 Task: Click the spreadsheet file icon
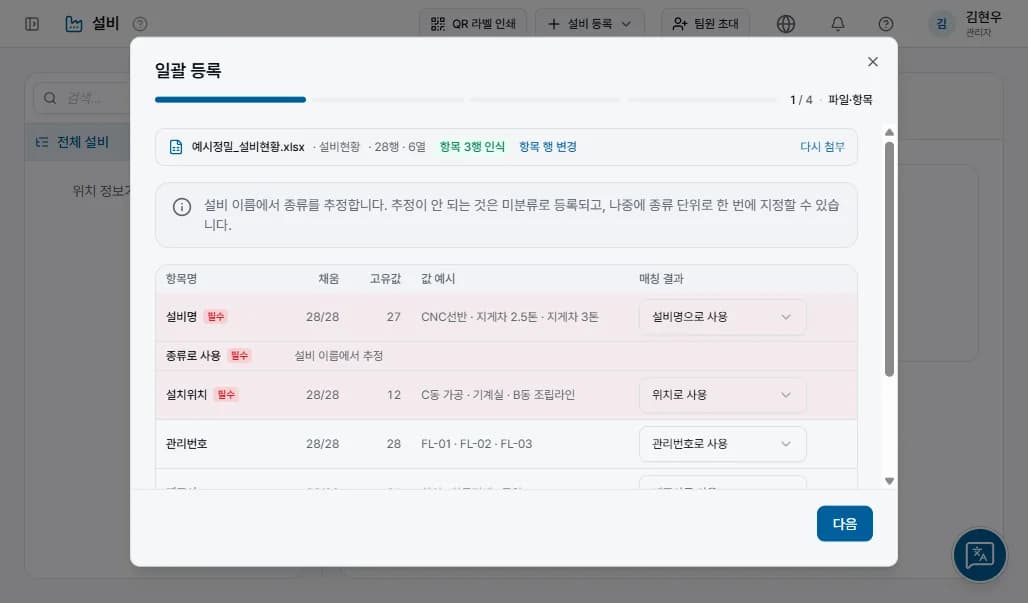coord(176,147)
